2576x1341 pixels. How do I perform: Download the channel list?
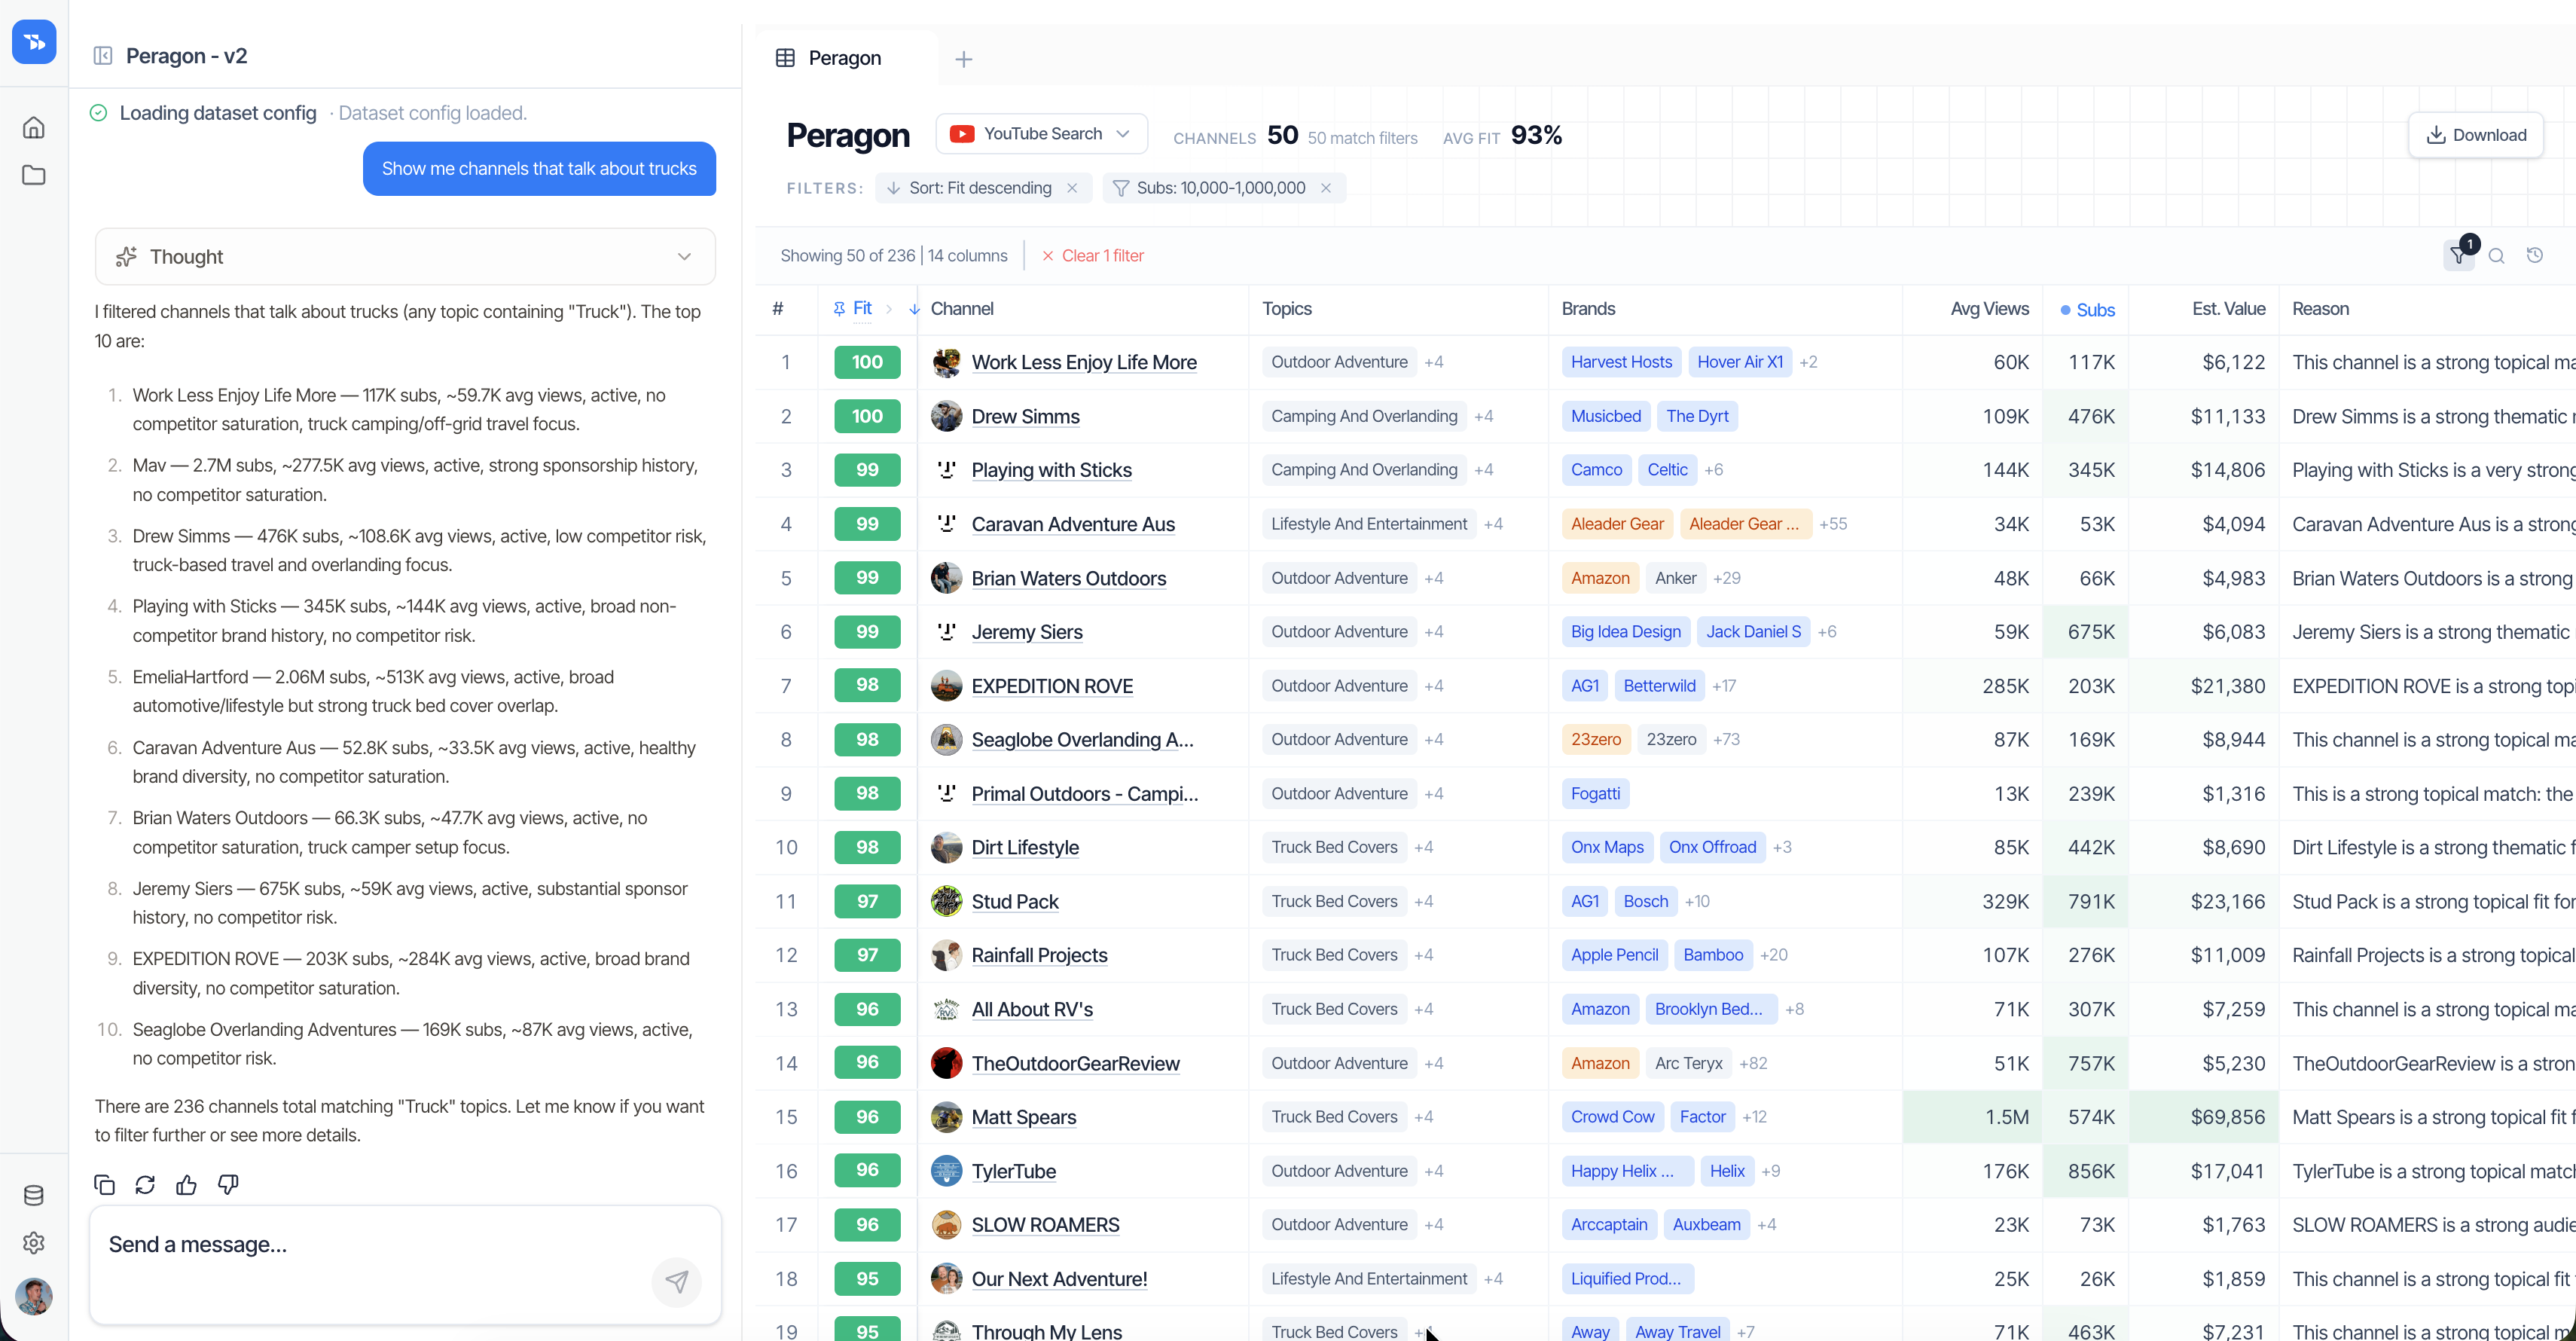click(x=2476, y=135)
